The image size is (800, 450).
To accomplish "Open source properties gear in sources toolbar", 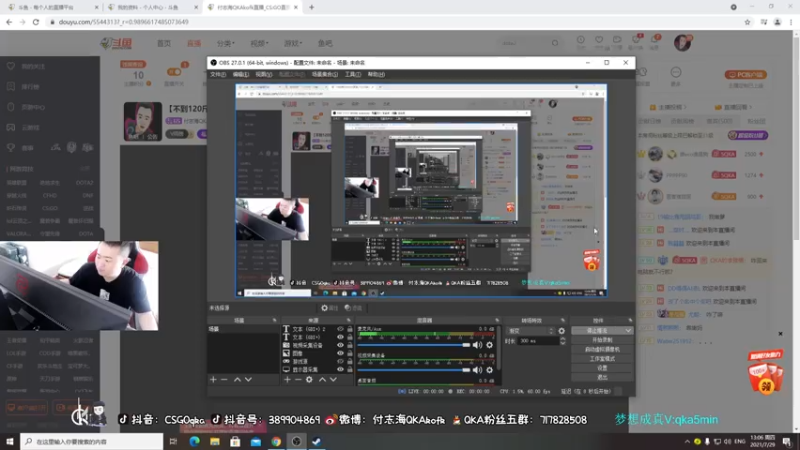I will tap(309, 380).
